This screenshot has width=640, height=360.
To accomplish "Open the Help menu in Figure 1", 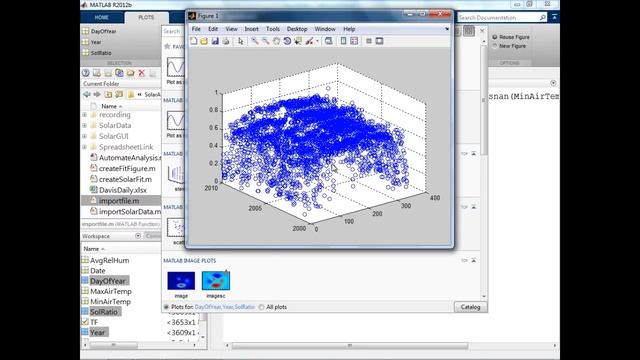I will [349, 29].
